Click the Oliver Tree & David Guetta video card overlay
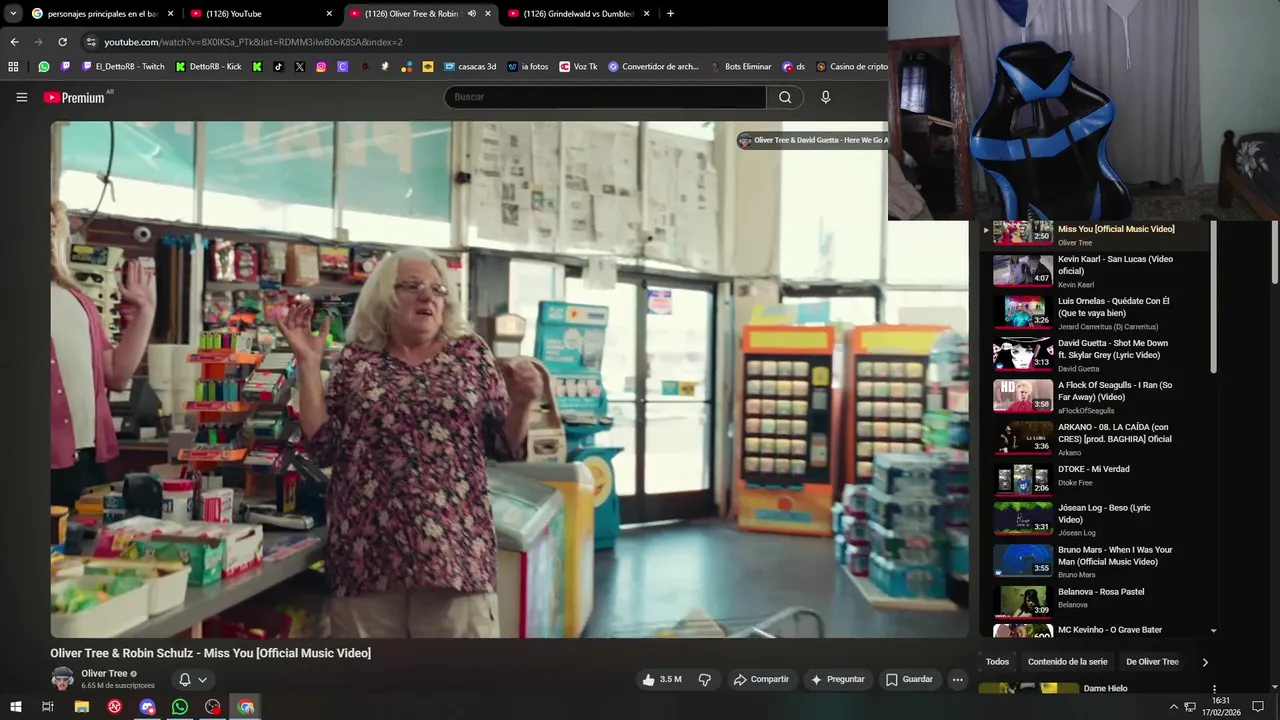This screenshot has height=720, width=1280. (x=812, y=141)
